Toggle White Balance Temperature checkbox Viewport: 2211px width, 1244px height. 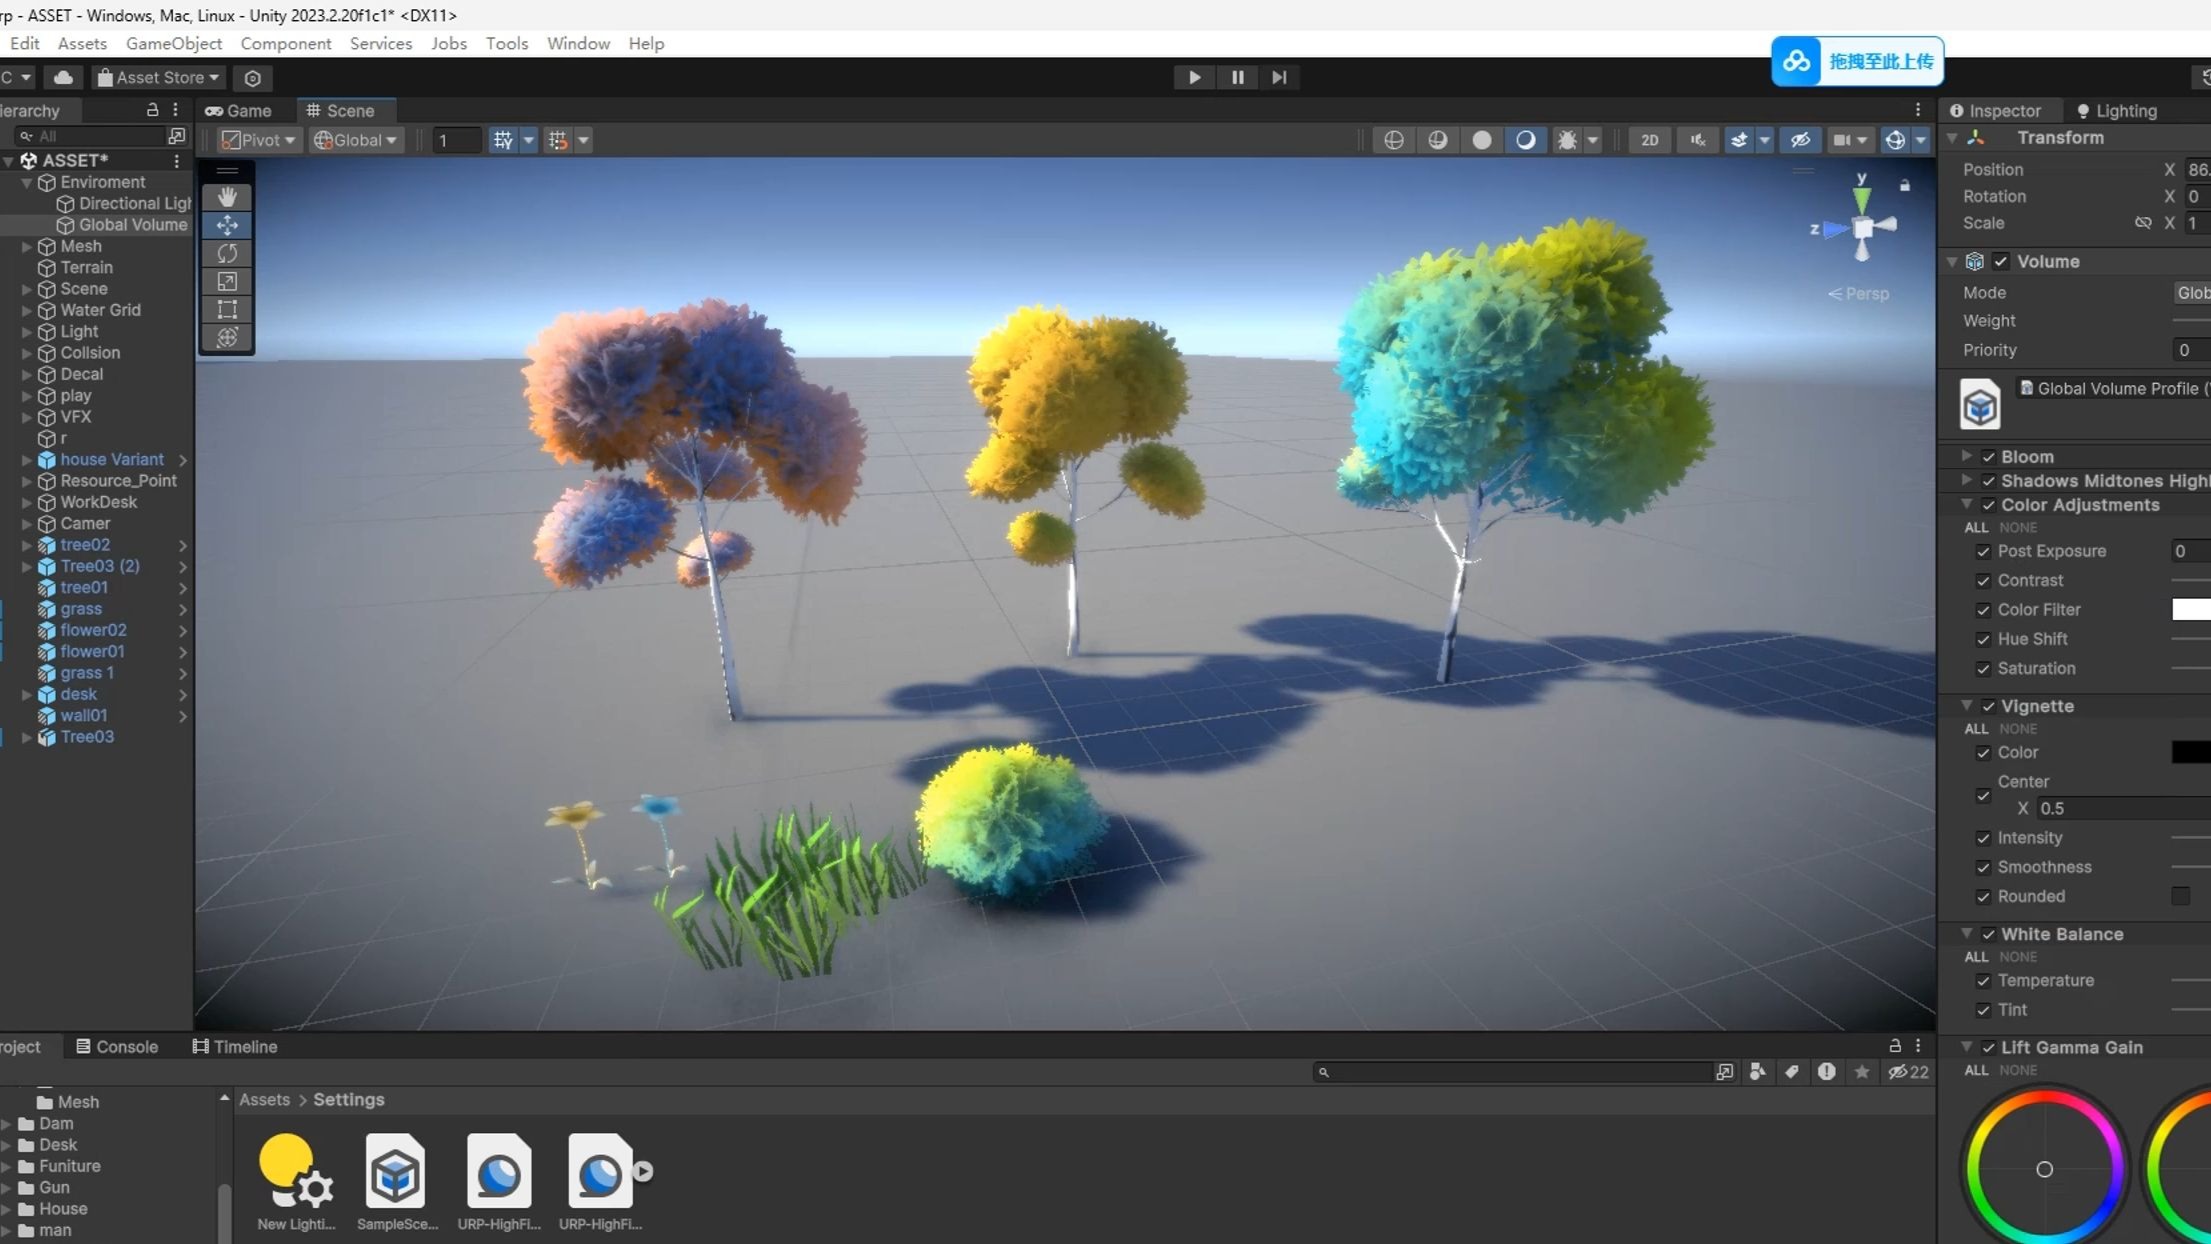(x=1982, y=981)
